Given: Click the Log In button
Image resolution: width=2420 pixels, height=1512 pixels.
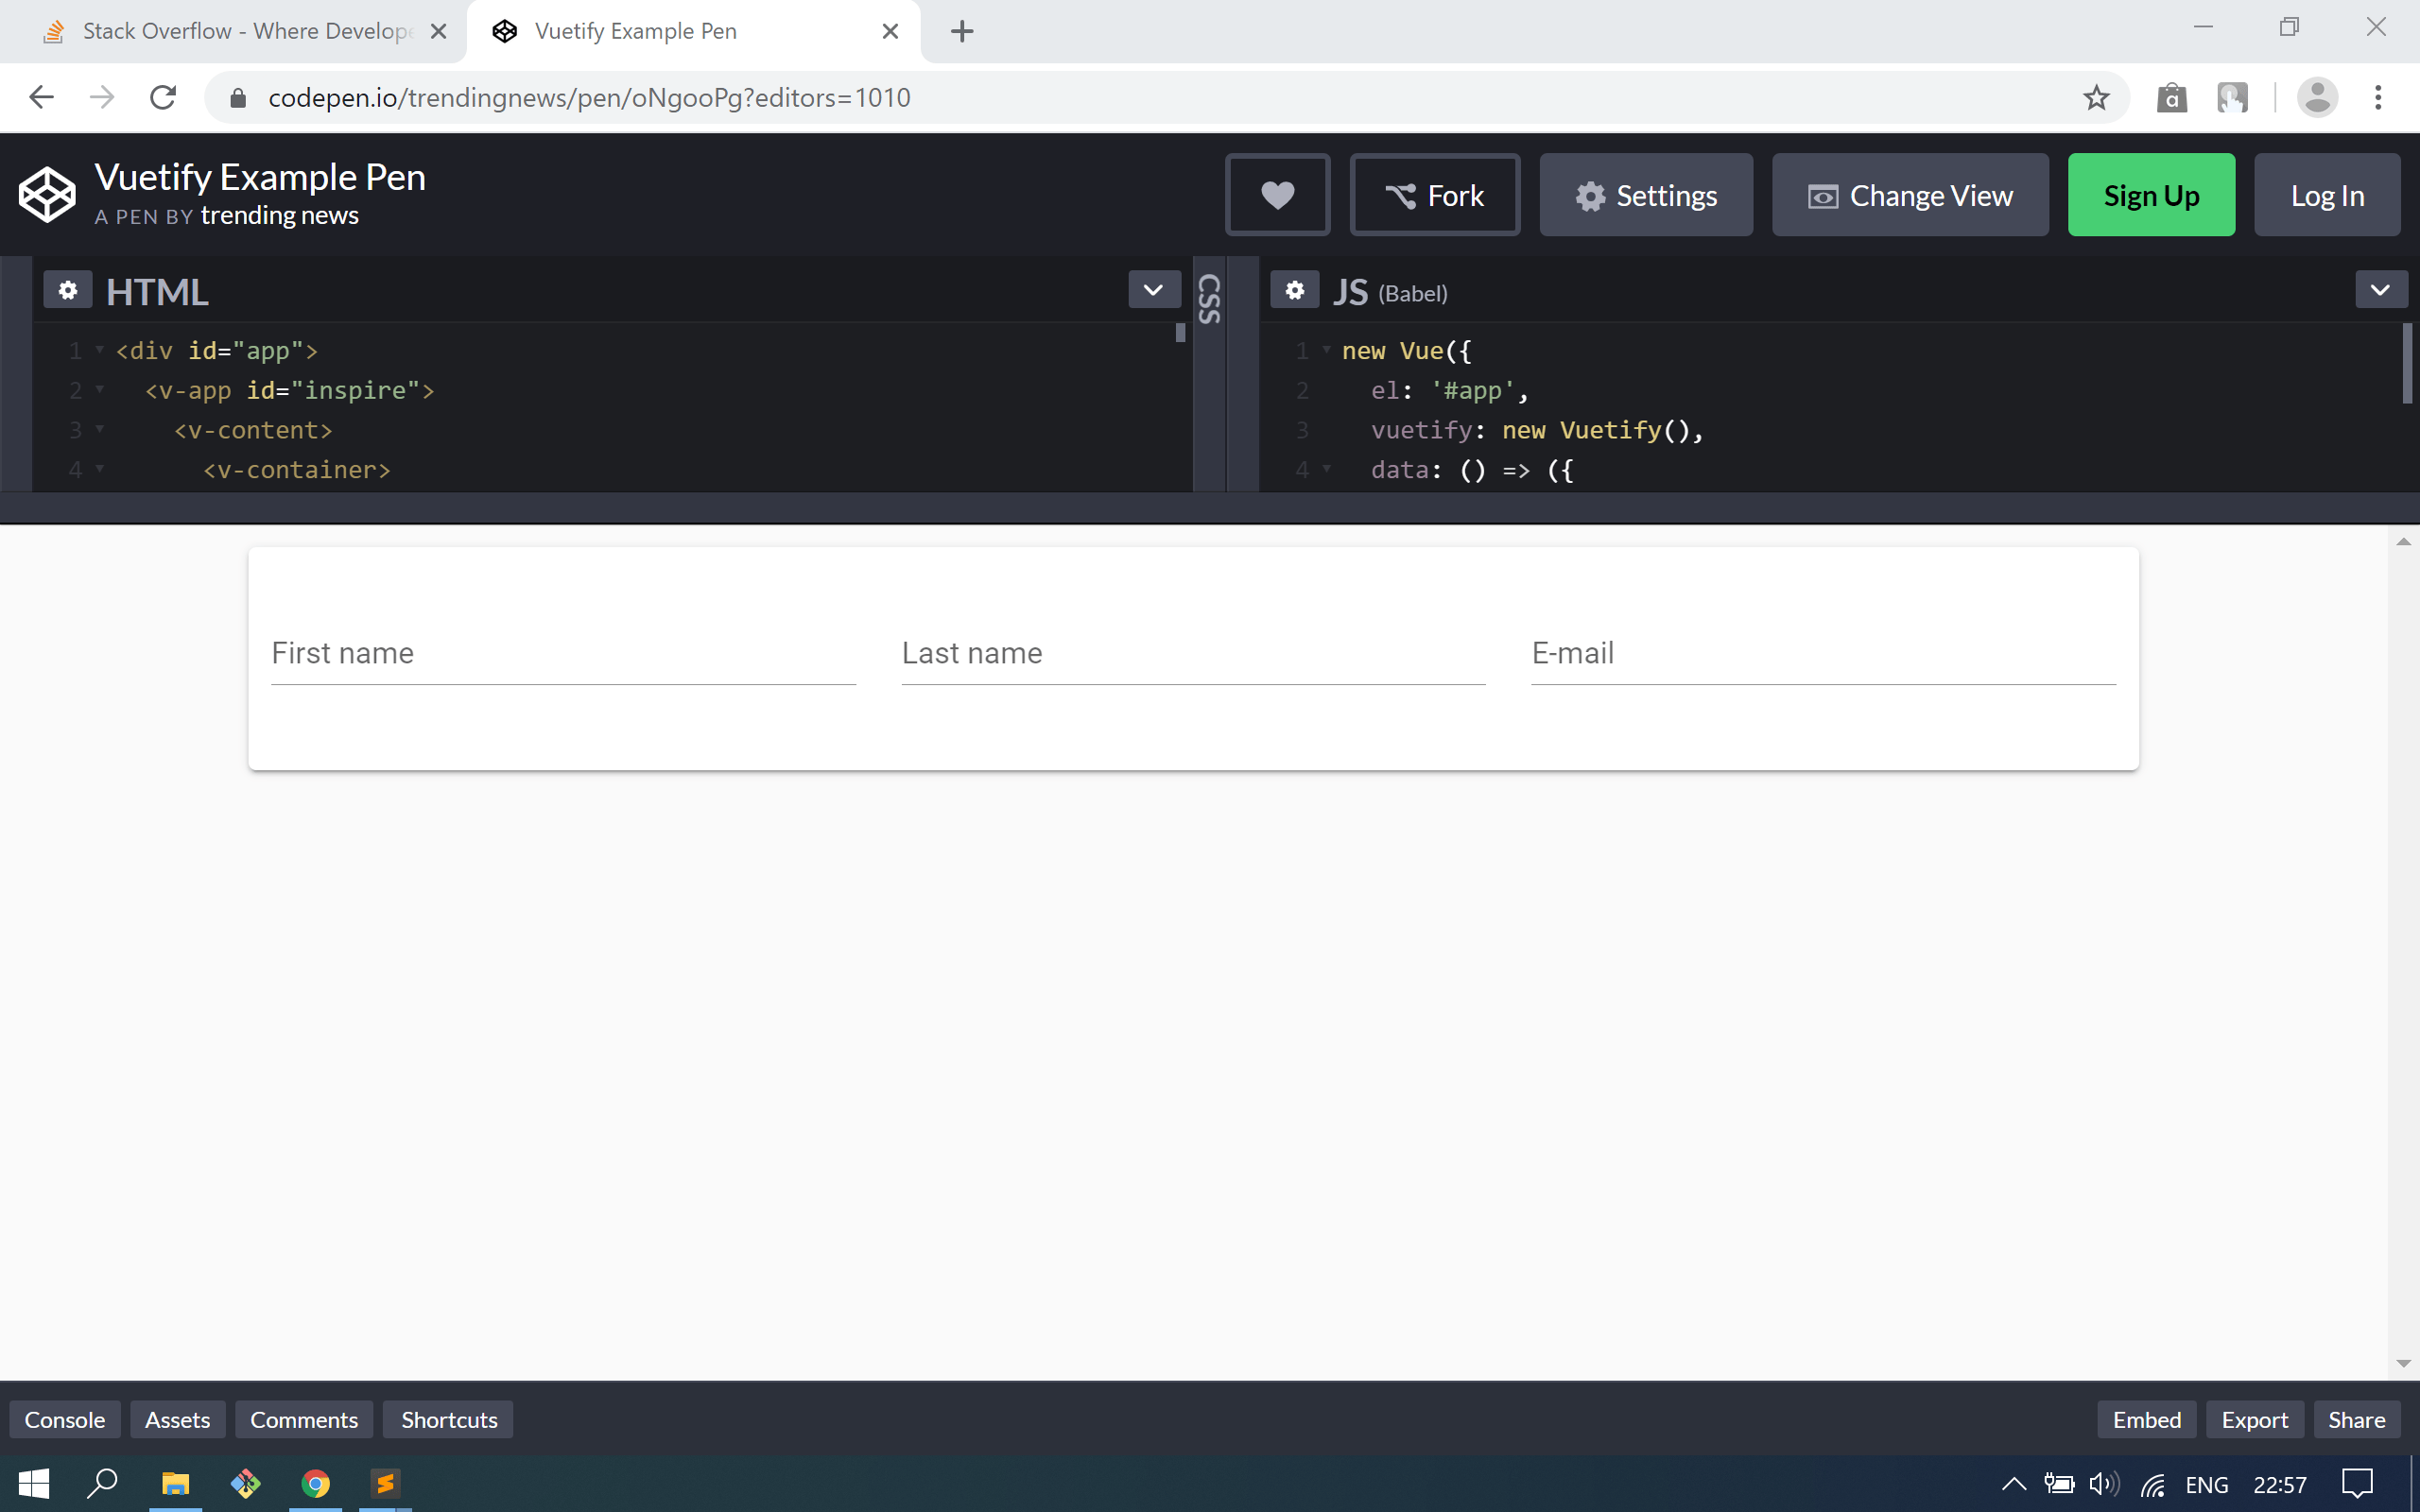Looking at the screenshot, I should click(2327, 195).
